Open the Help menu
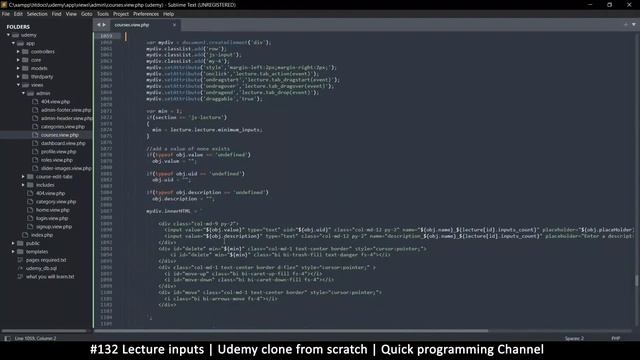Image resolution: width=640 pixels, height=360 pixels. point(169,14)
